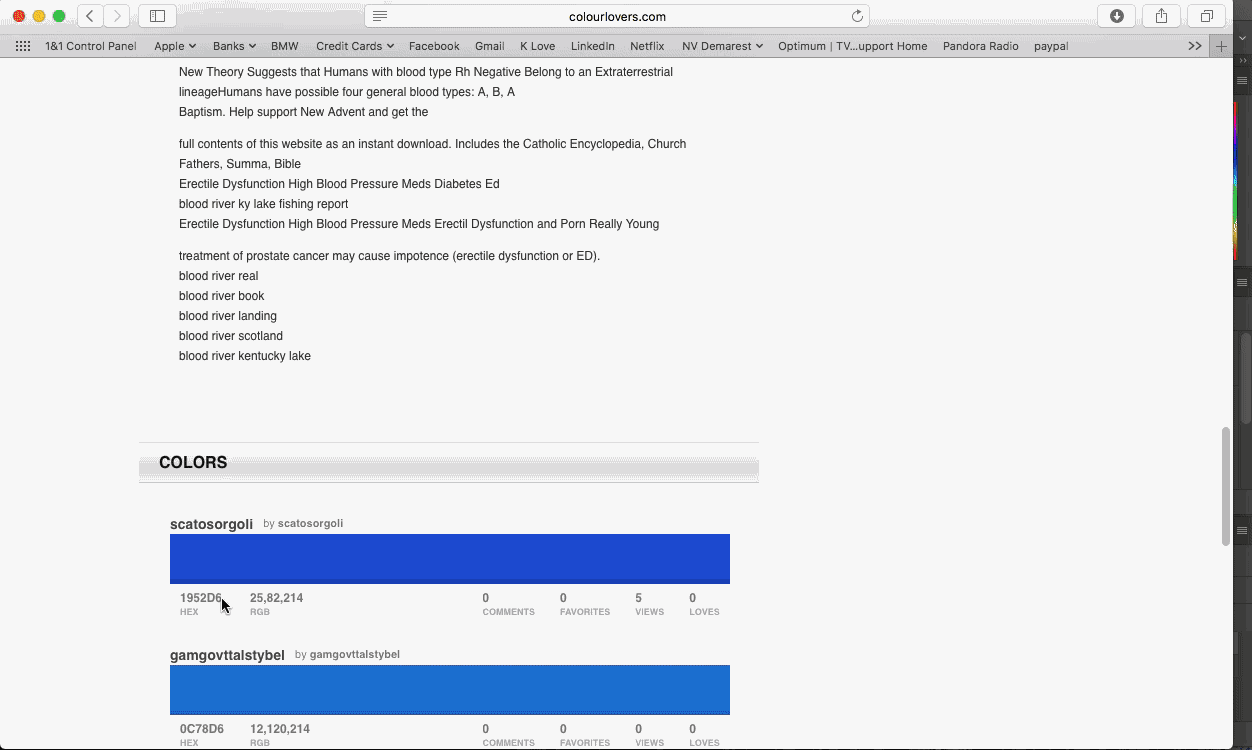Open the K Love bookmark
The image size is (1252, 750).
(537, 46)
